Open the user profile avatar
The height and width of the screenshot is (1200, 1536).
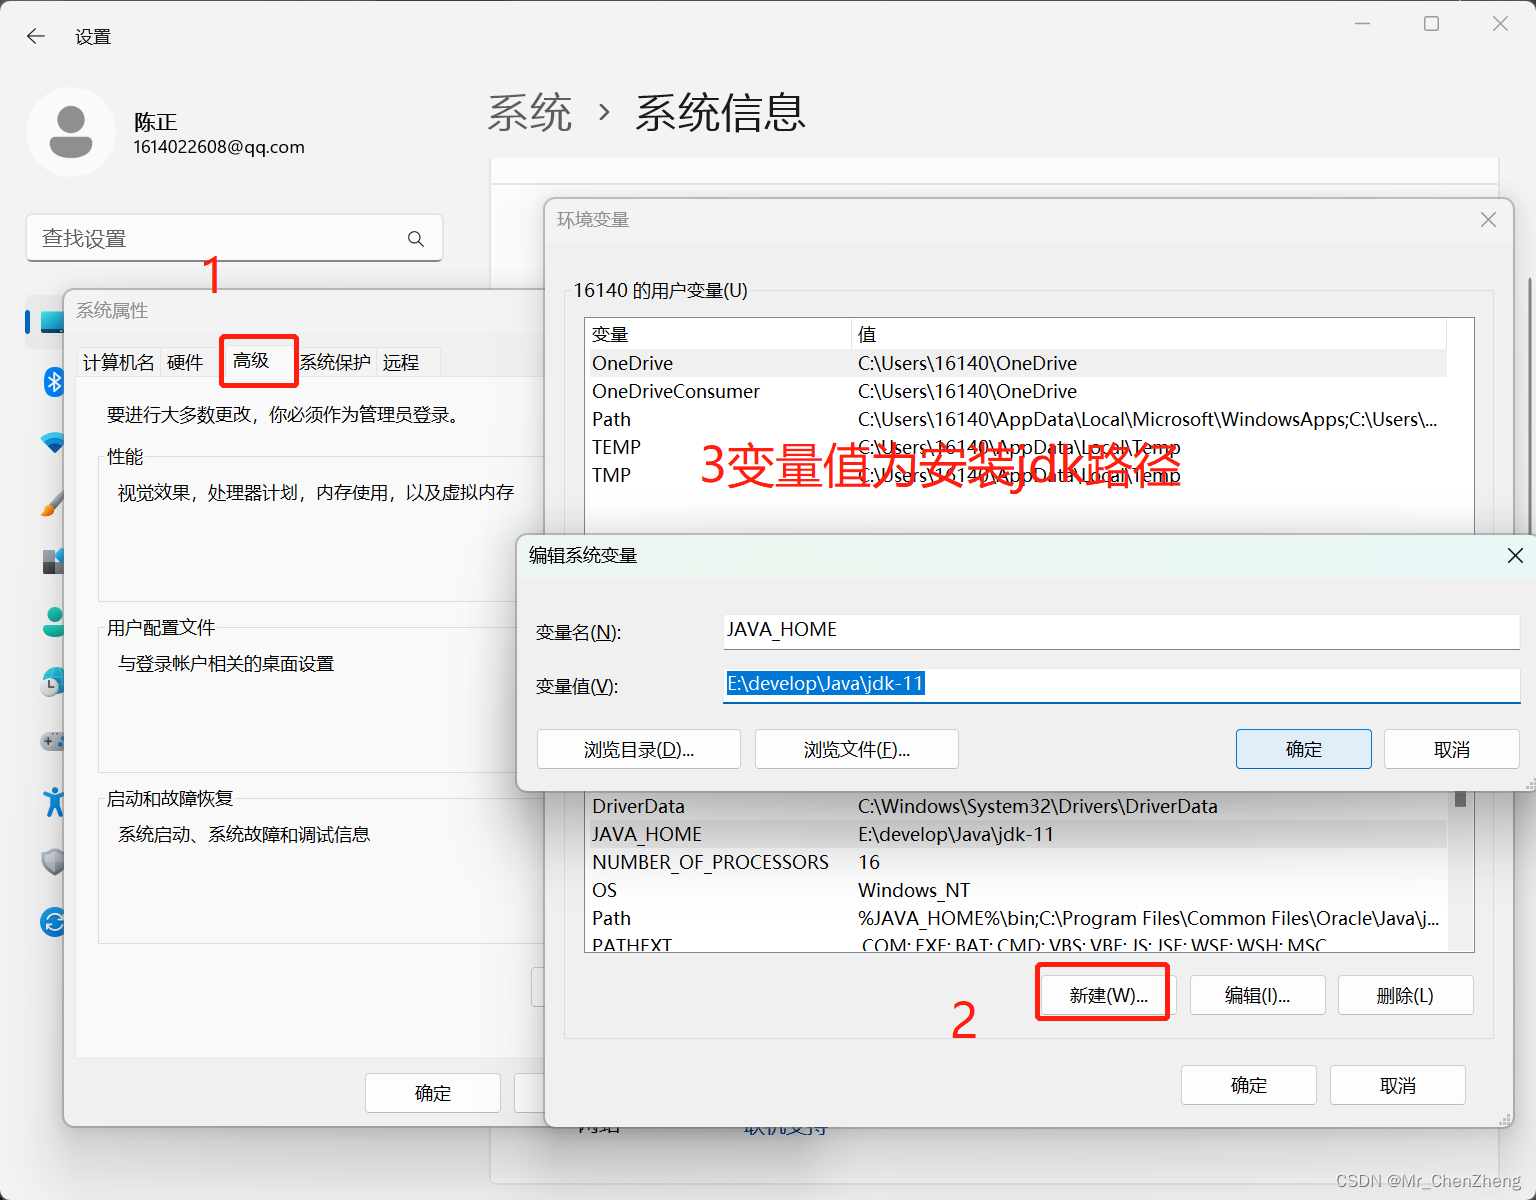click(x=71, y=132)
